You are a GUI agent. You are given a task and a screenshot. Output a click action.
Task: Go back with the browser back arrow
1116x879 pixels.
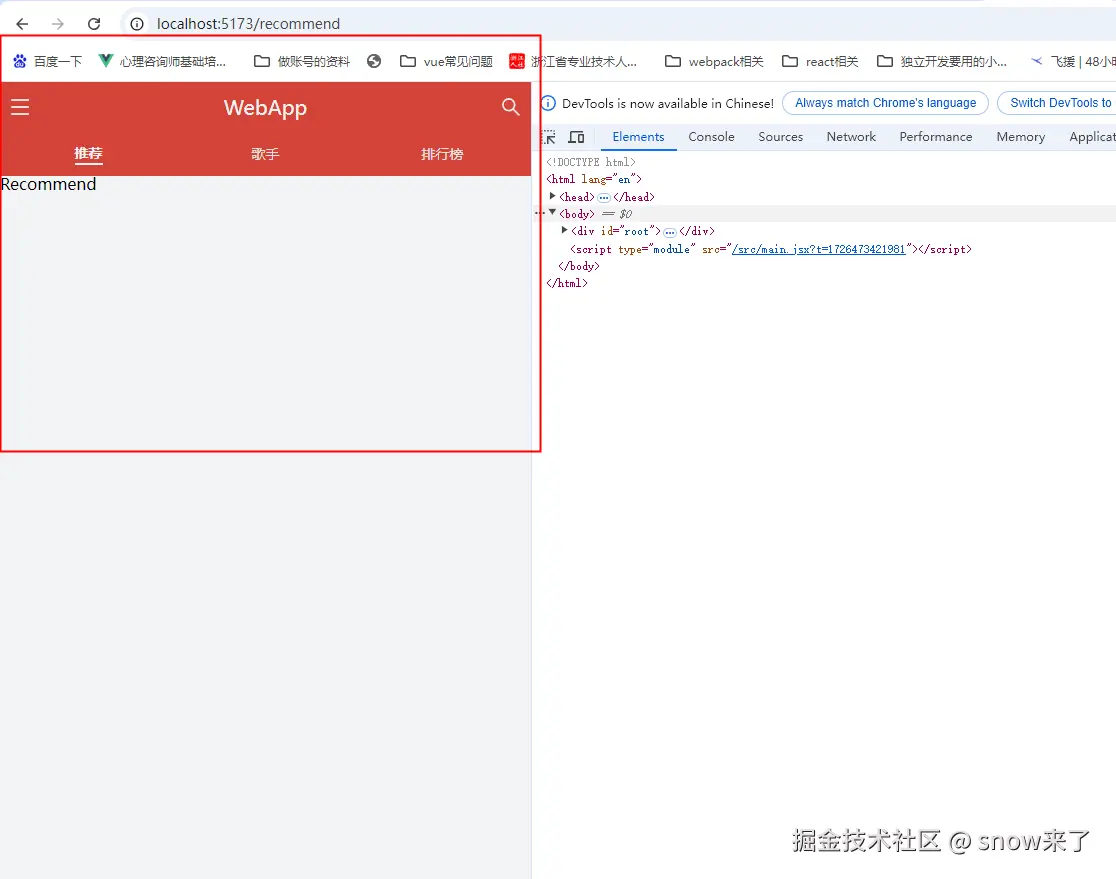click(x=22, y=24)
